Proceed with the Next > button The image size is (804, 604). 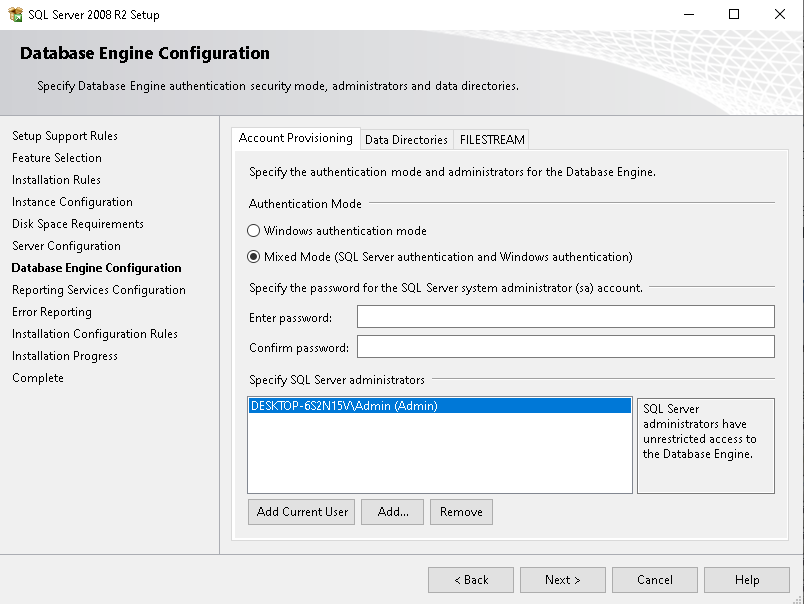point(562,579)
